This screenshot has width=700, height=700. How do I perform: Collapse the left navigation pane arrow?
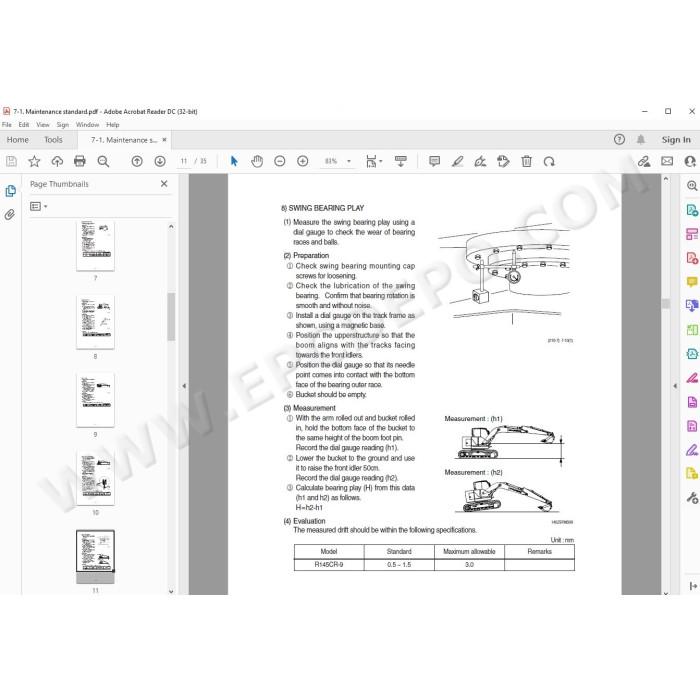click(x=184, y=386)
